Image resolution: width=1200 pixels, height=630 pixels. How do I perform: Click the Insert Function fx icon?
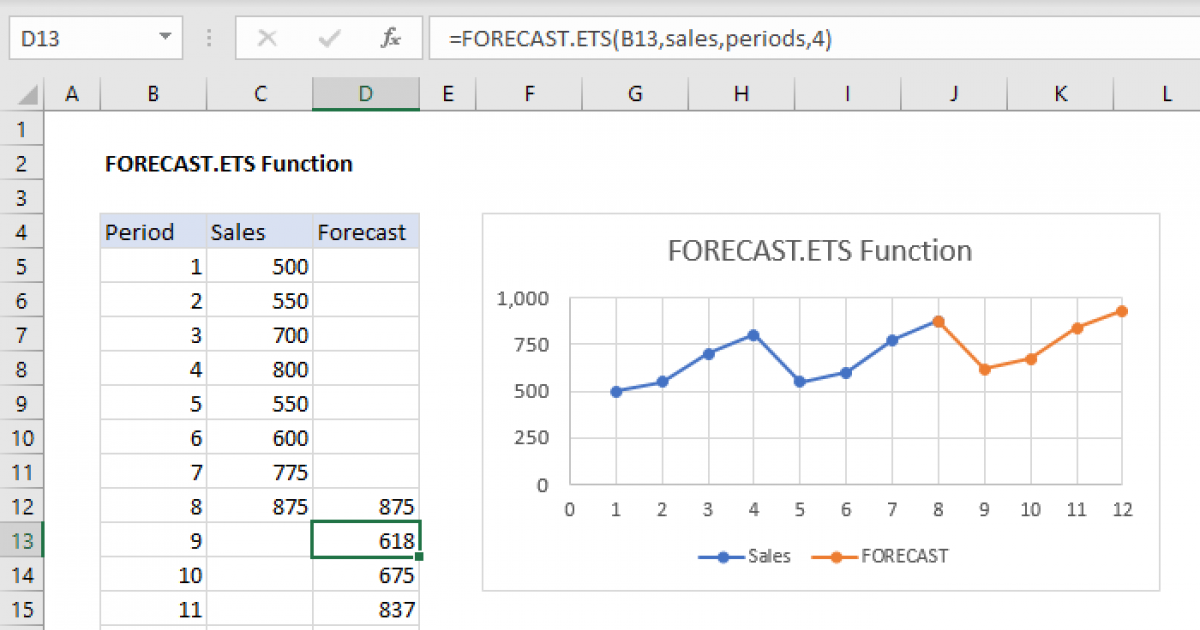pyautogui.click(x=389, y=38)
